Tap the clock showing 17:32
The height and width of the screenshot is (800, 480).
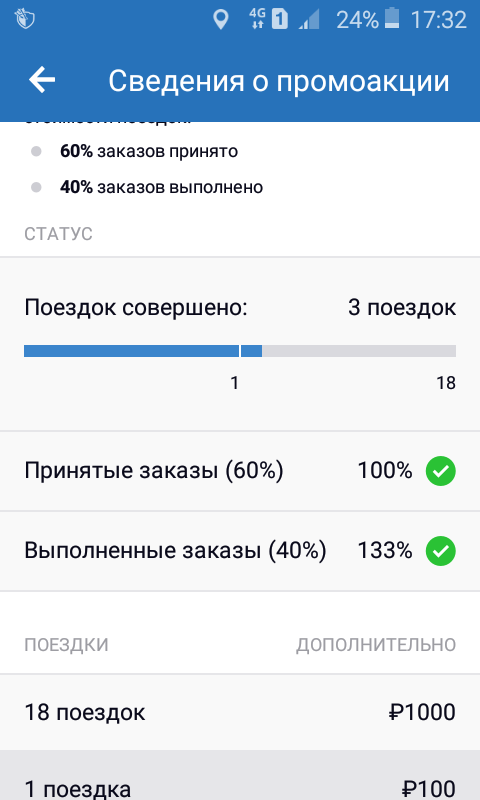click(x=439, y=20)
